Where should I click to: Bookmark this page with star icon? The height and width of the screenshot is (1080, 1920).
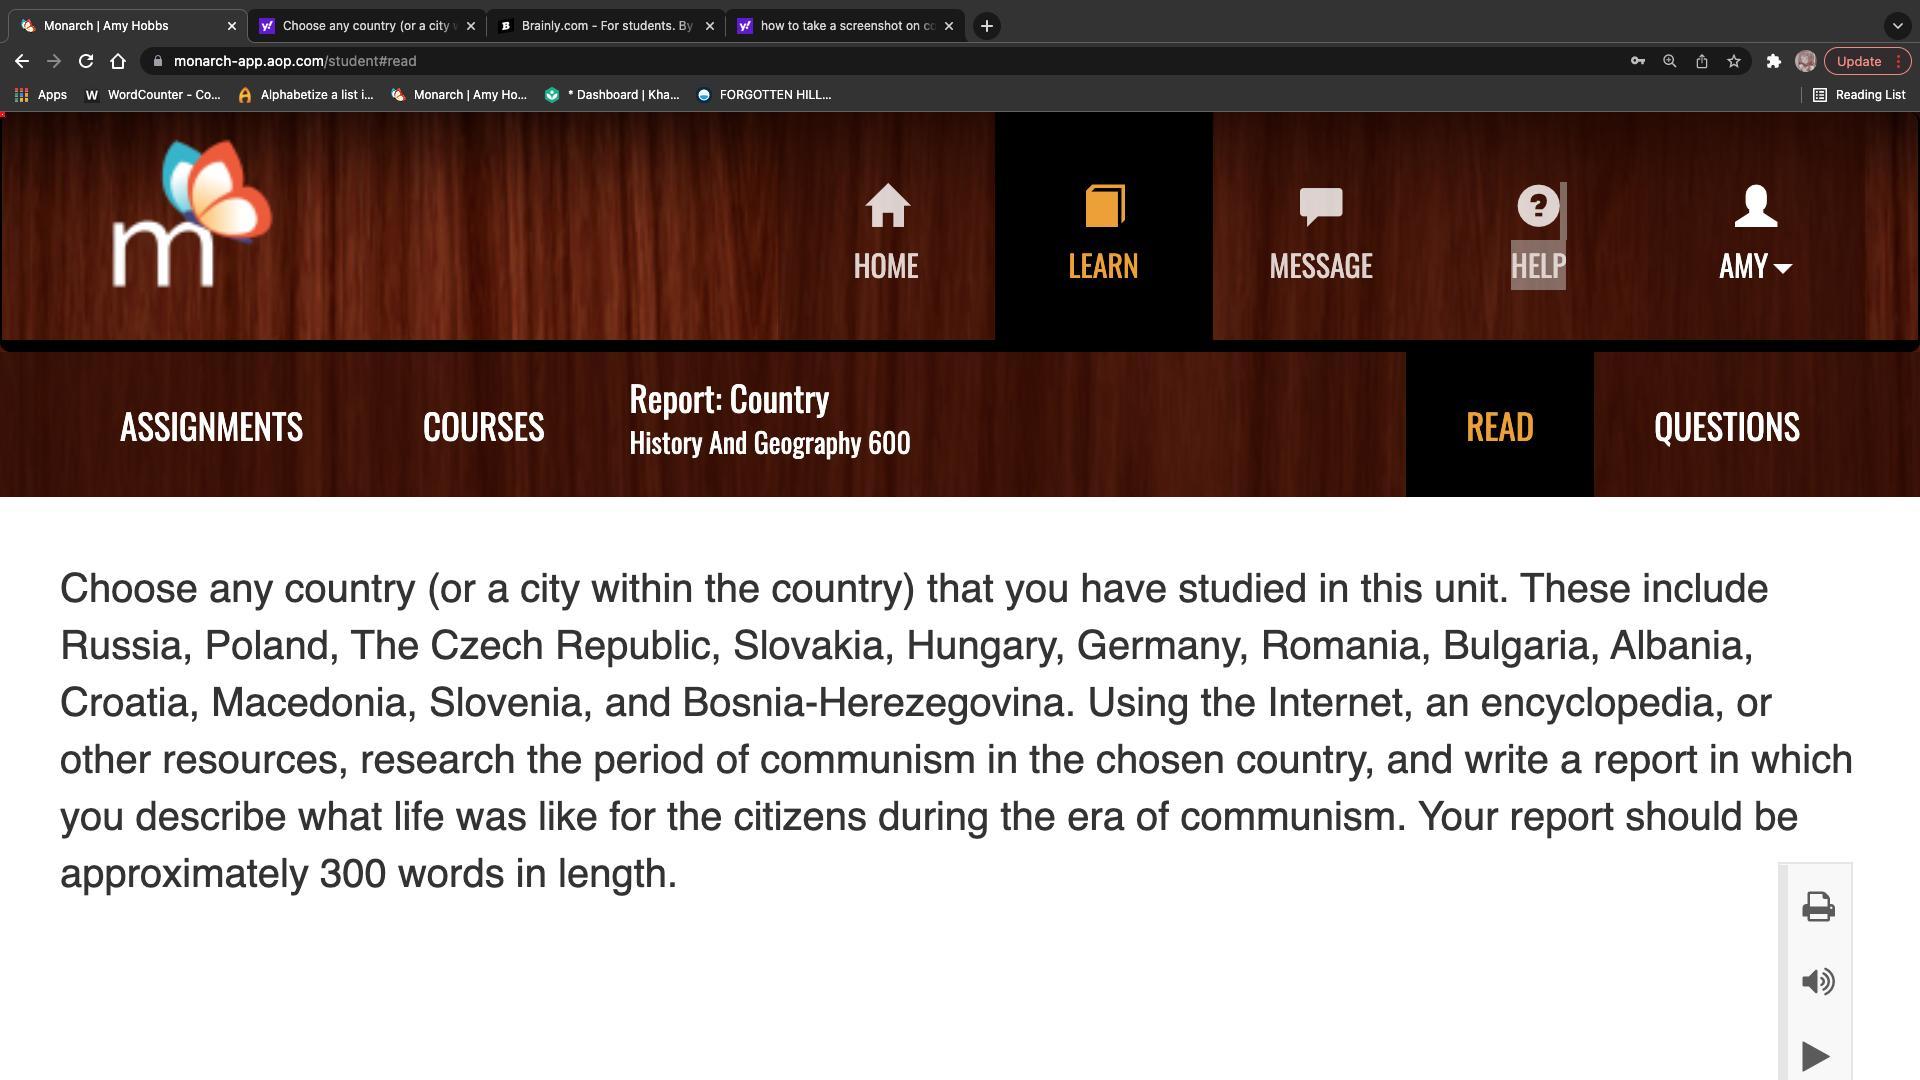tap(1734, 61)
